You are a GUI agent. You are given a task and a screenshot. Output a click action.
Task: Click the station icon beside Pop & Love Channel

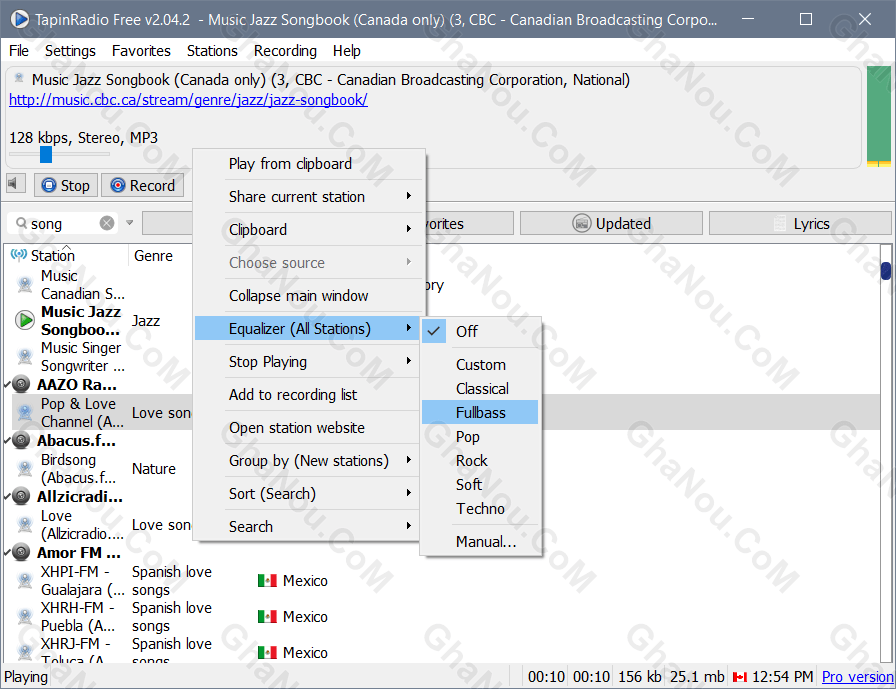point(25,412)
